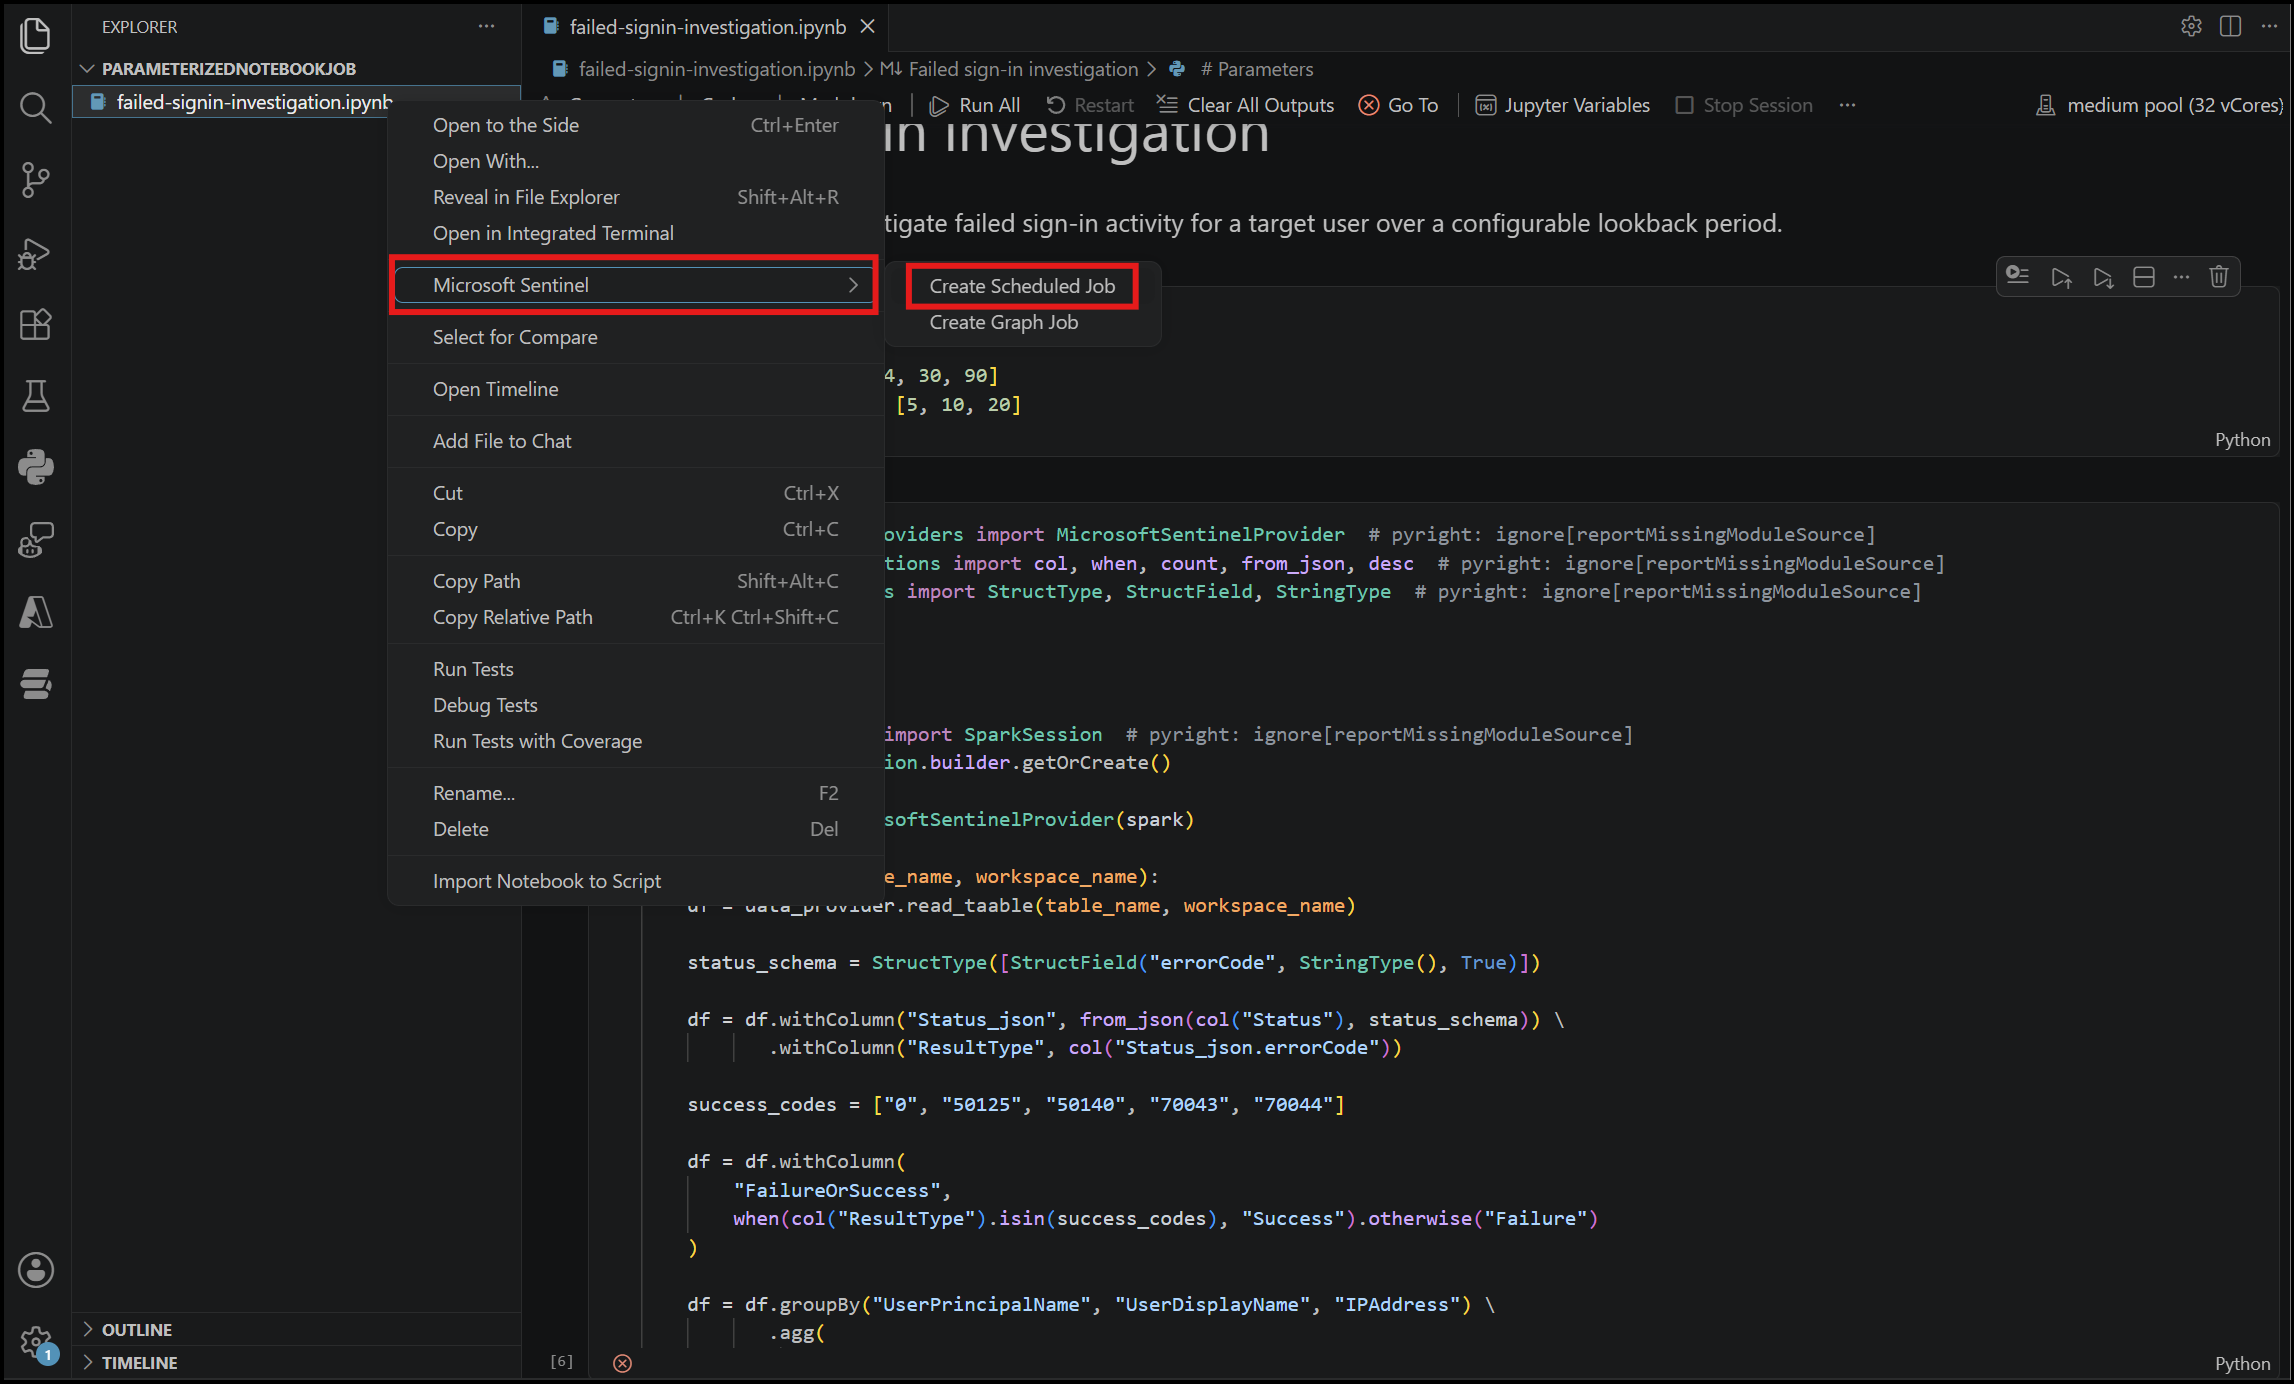Open Jupyter Variables
This screenshot has height=1384, width=2294.
(1563, 105)
